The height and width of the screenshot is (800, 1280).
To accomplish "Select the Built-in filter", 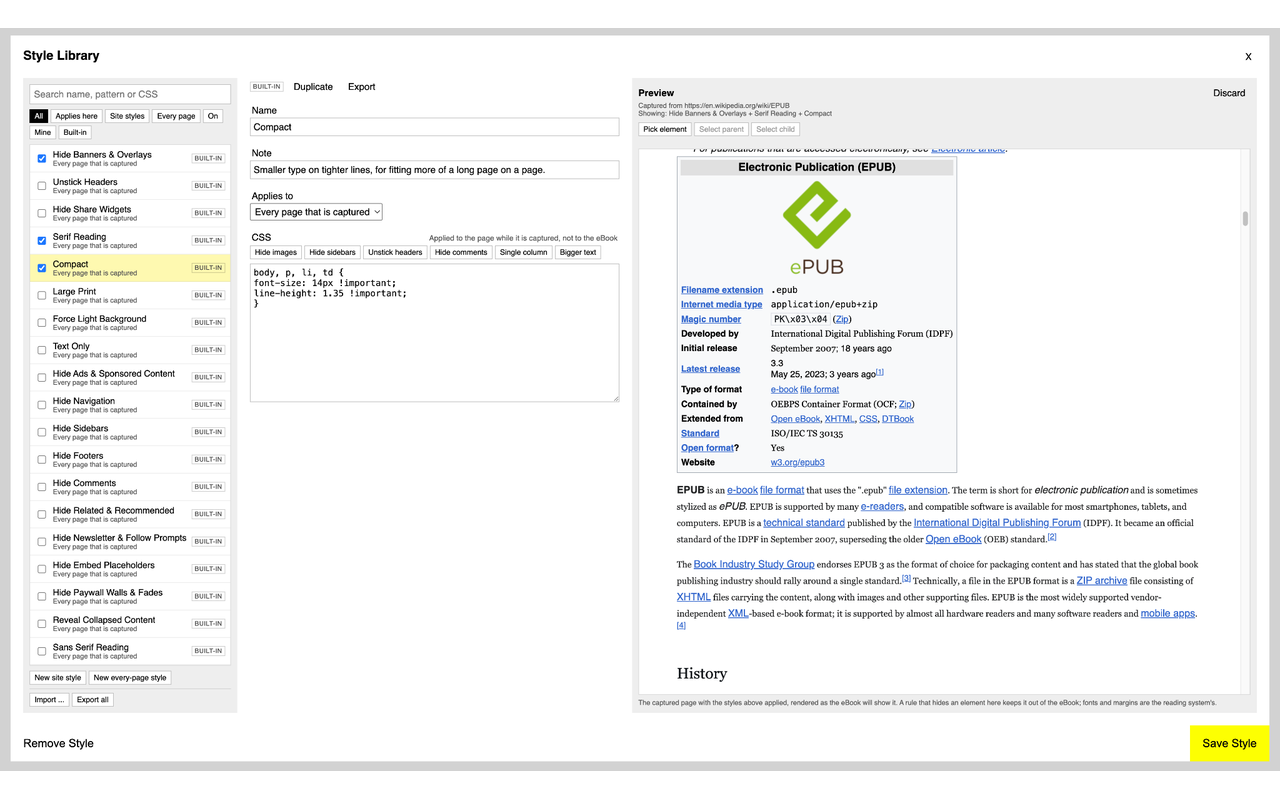I will tap(75, 132).
